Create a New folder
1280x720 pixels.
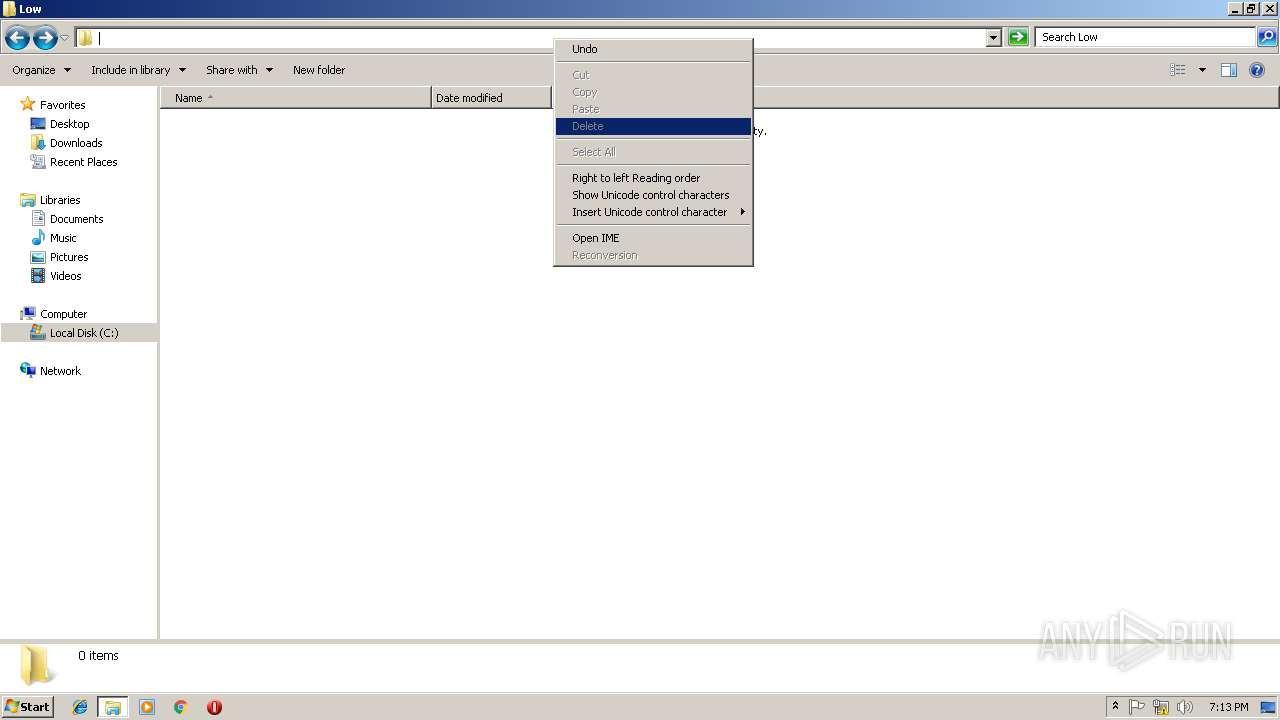pos(319,70)
